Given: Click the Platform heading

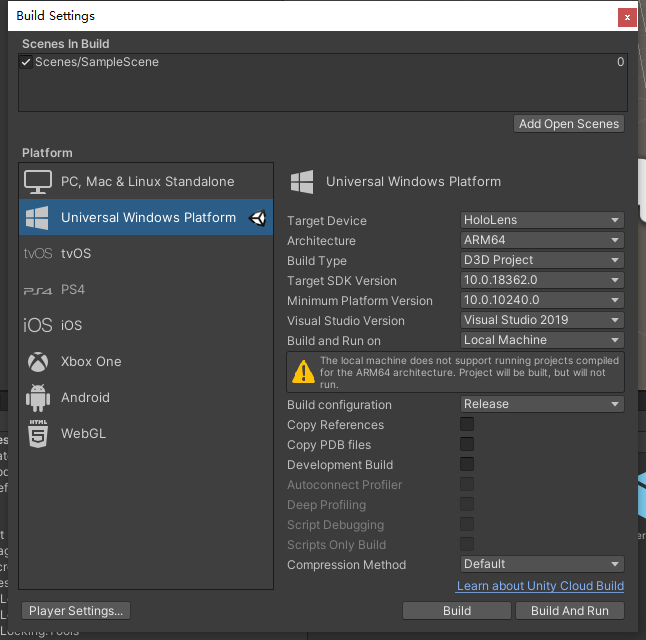Looking at the screenshot, I should (47, 153).
